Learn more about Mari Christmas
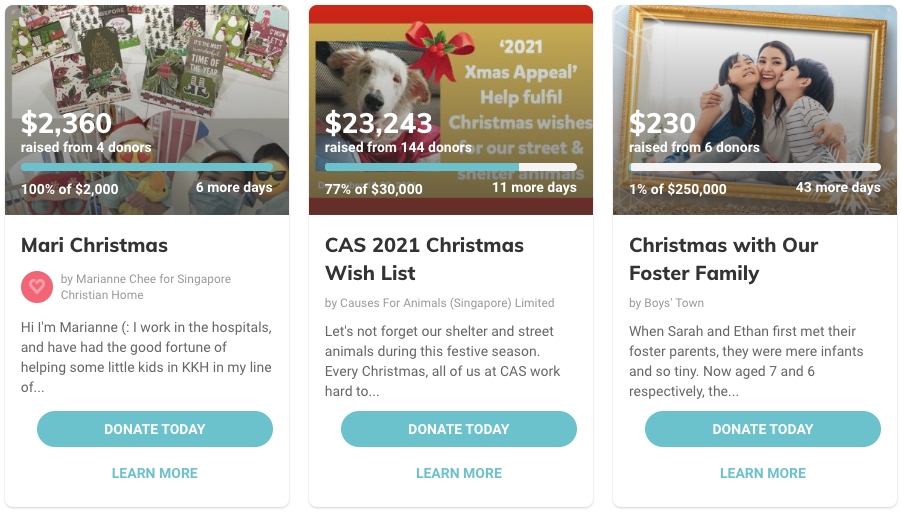This screenshot has width=902, height=512. 155,473
